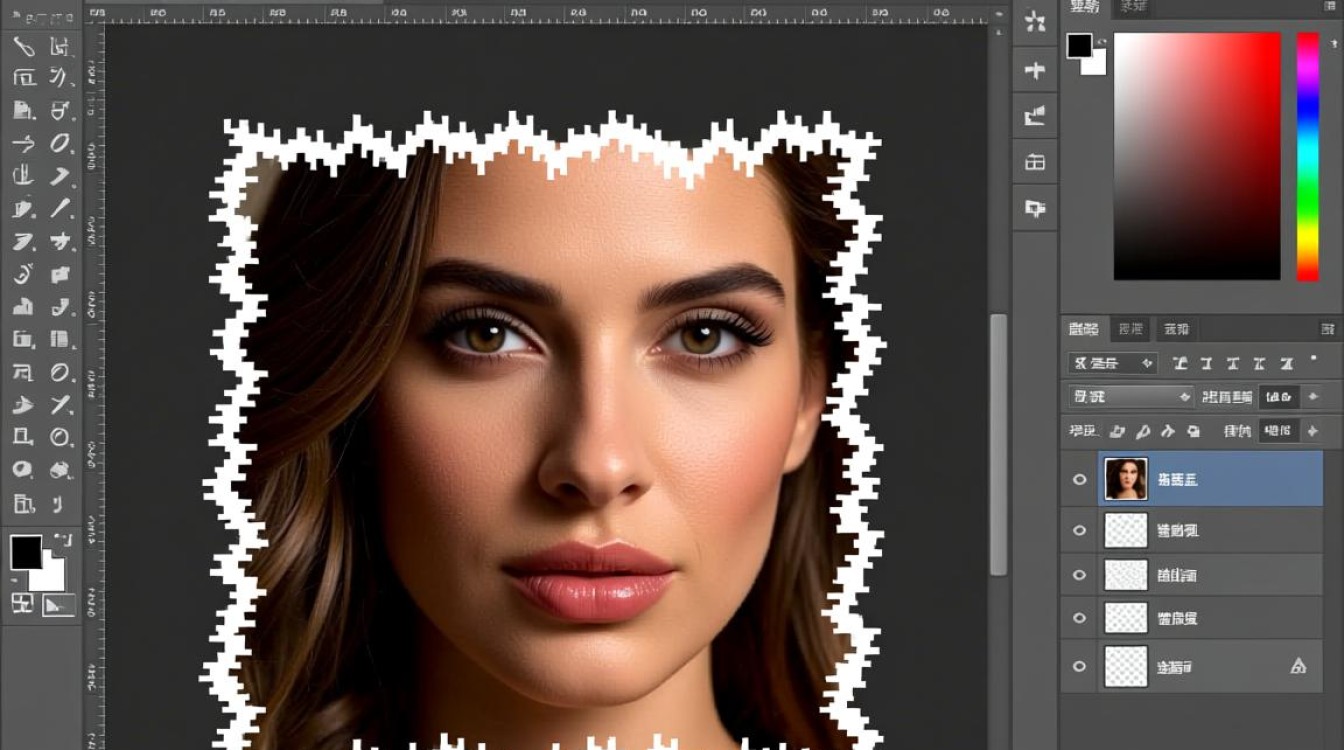Open the Layers panel menu button at top right

pos(1327,328)
